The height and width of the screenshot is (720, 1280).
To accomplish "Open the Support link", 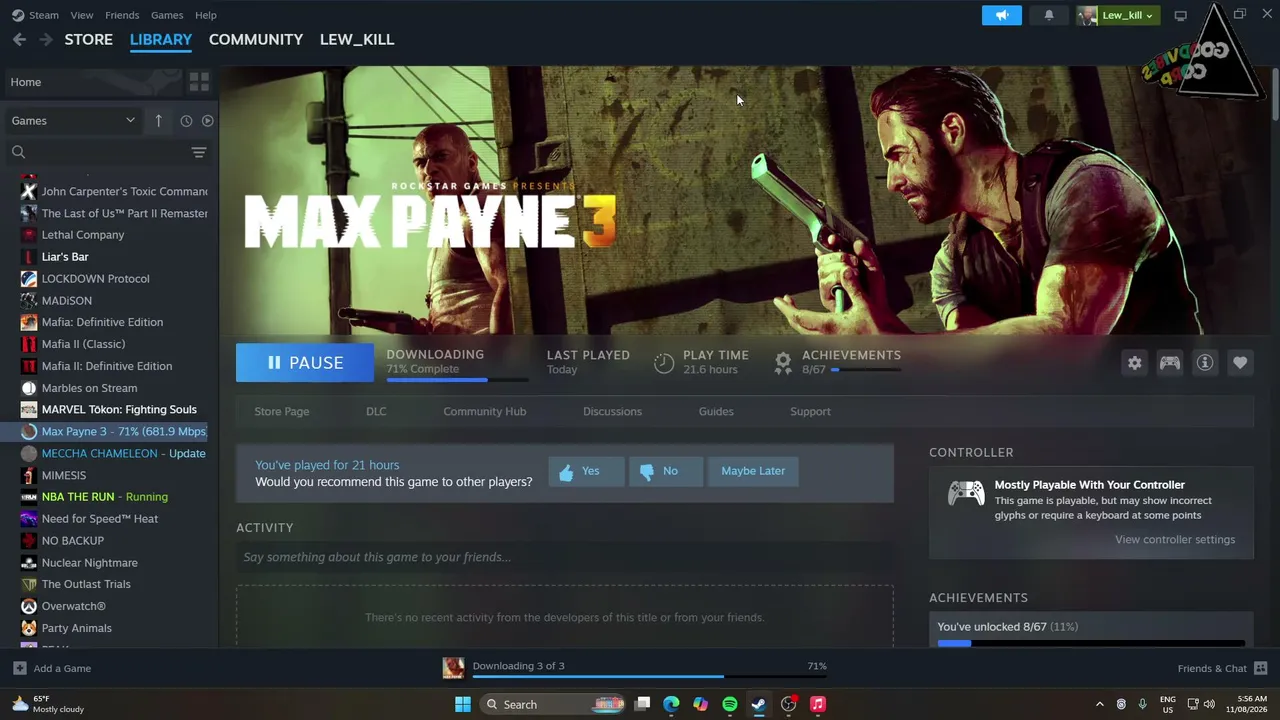I will [x=810, y=411].
